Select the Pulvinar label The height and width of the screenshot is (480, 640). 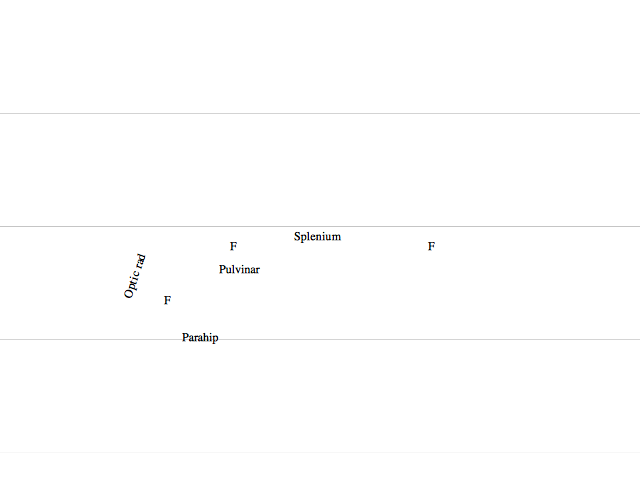point(239,269)
